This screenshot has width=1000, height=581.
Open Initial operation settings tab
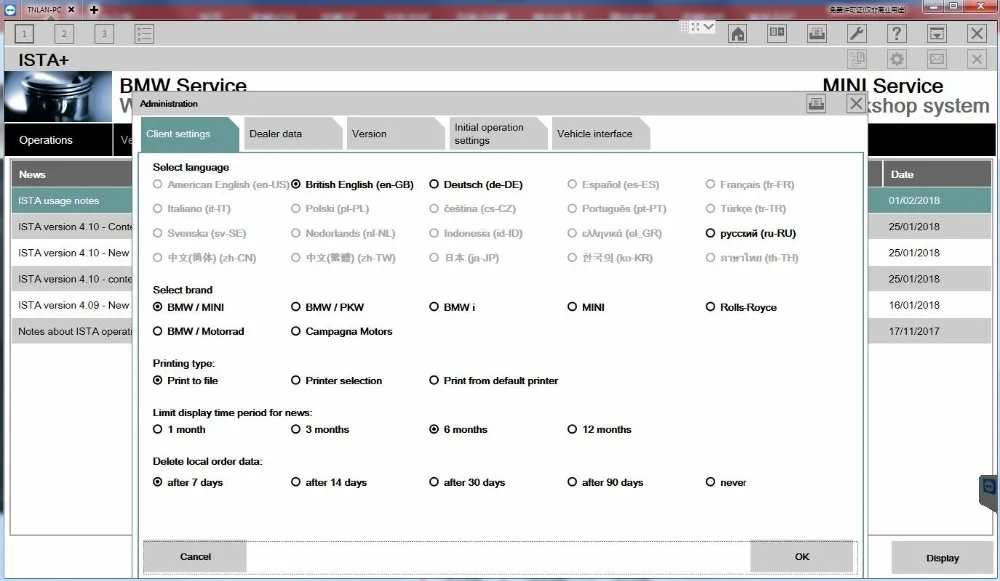tap(497, 134)
